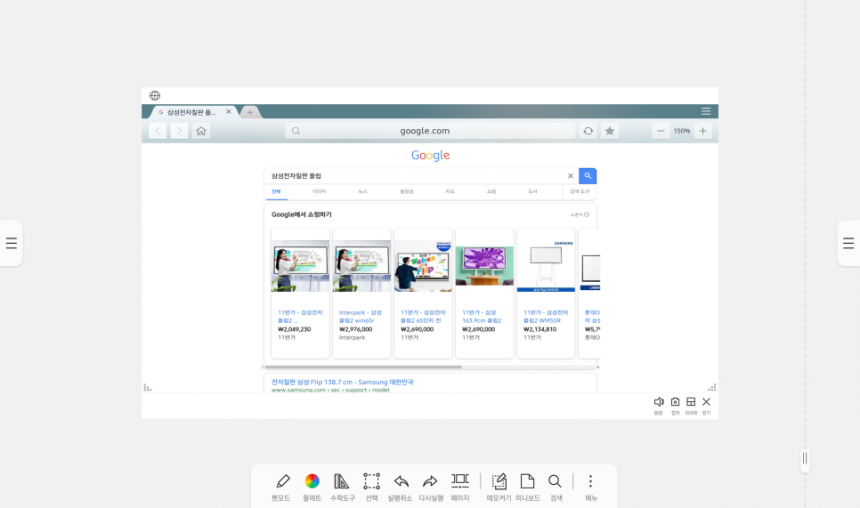
Task: Open the page navigator (페이지)
Action: click(x=460, y=487)
